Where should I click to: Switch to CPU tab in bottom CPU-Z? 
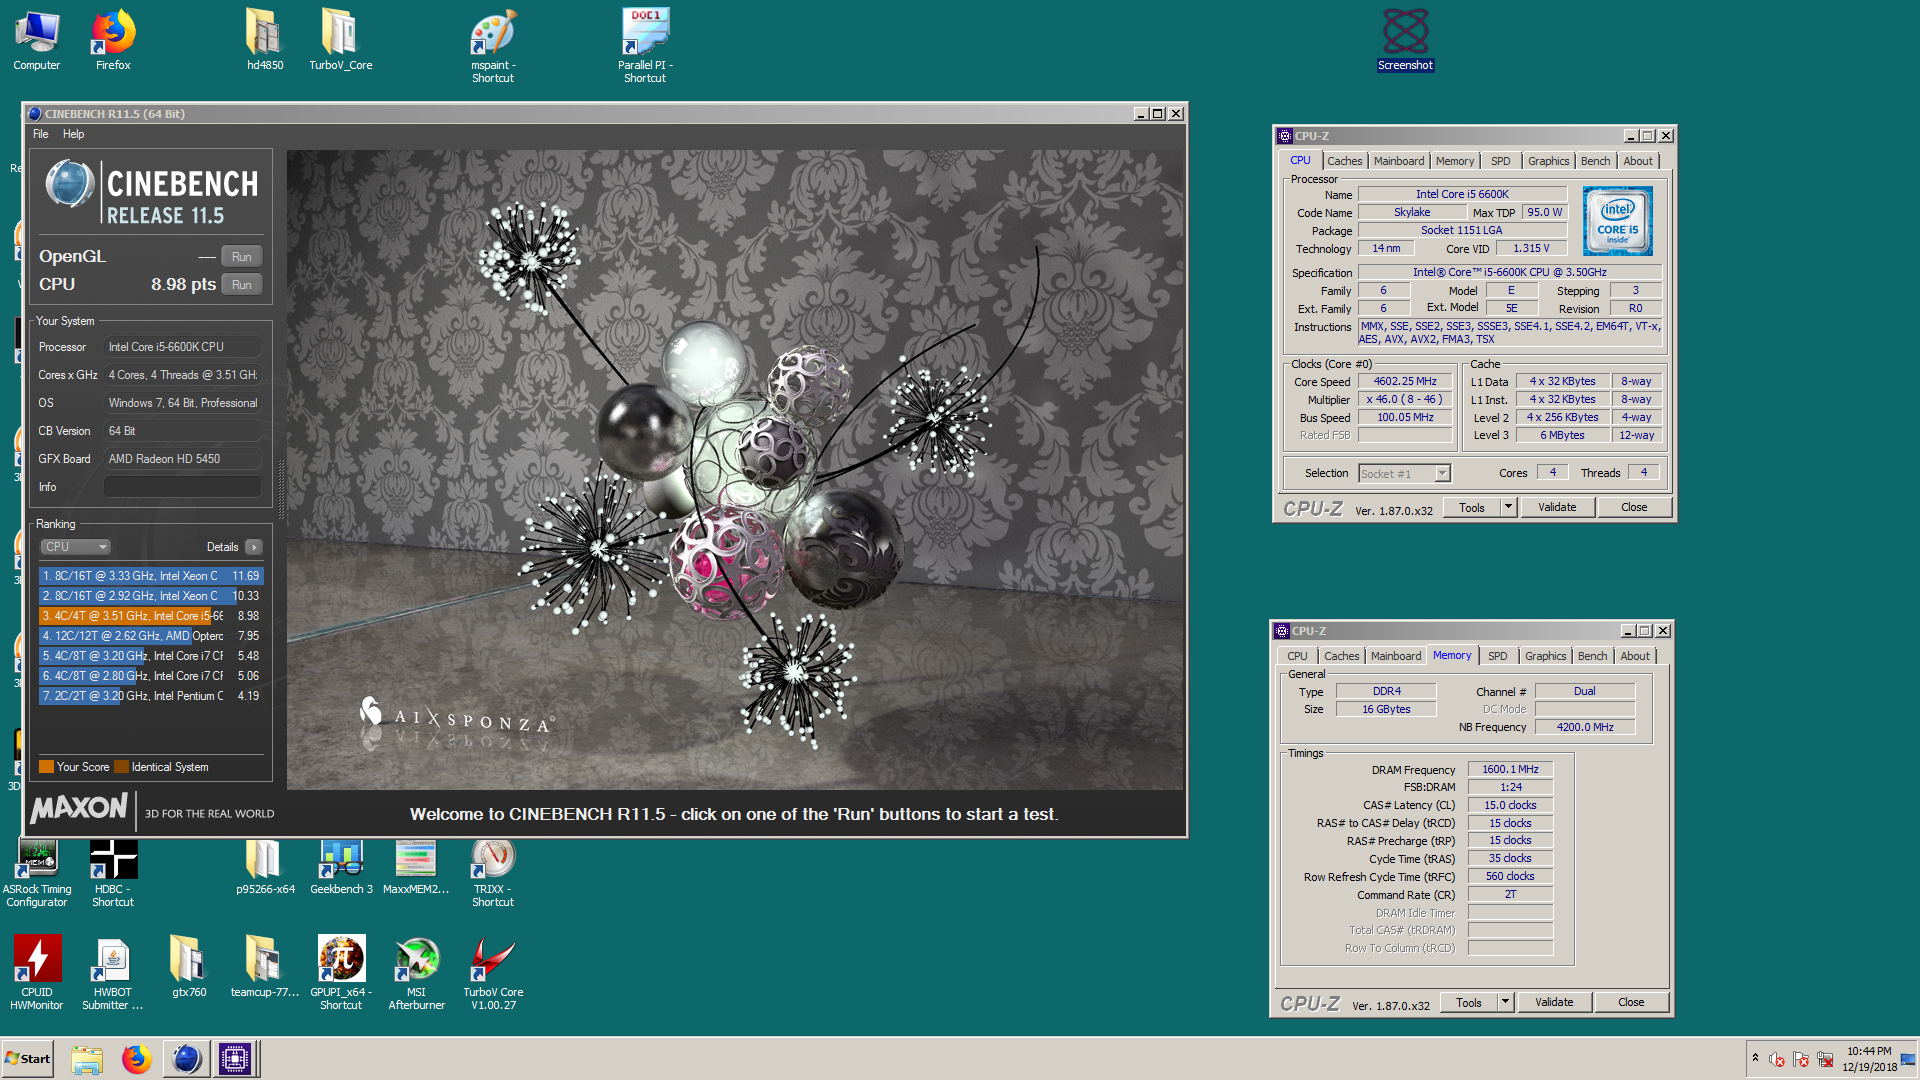(1296, 656)
